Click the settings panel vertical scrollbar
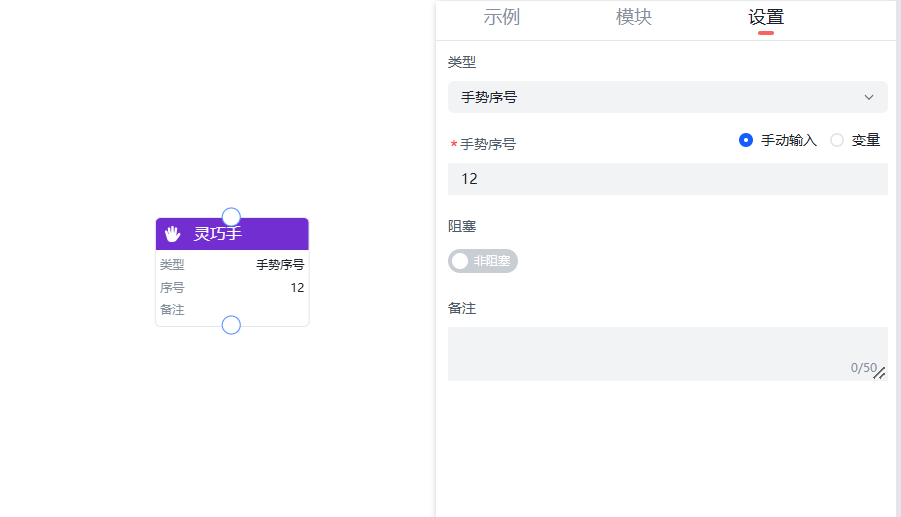The image size is (901, 517). click(x=897, y=250)
